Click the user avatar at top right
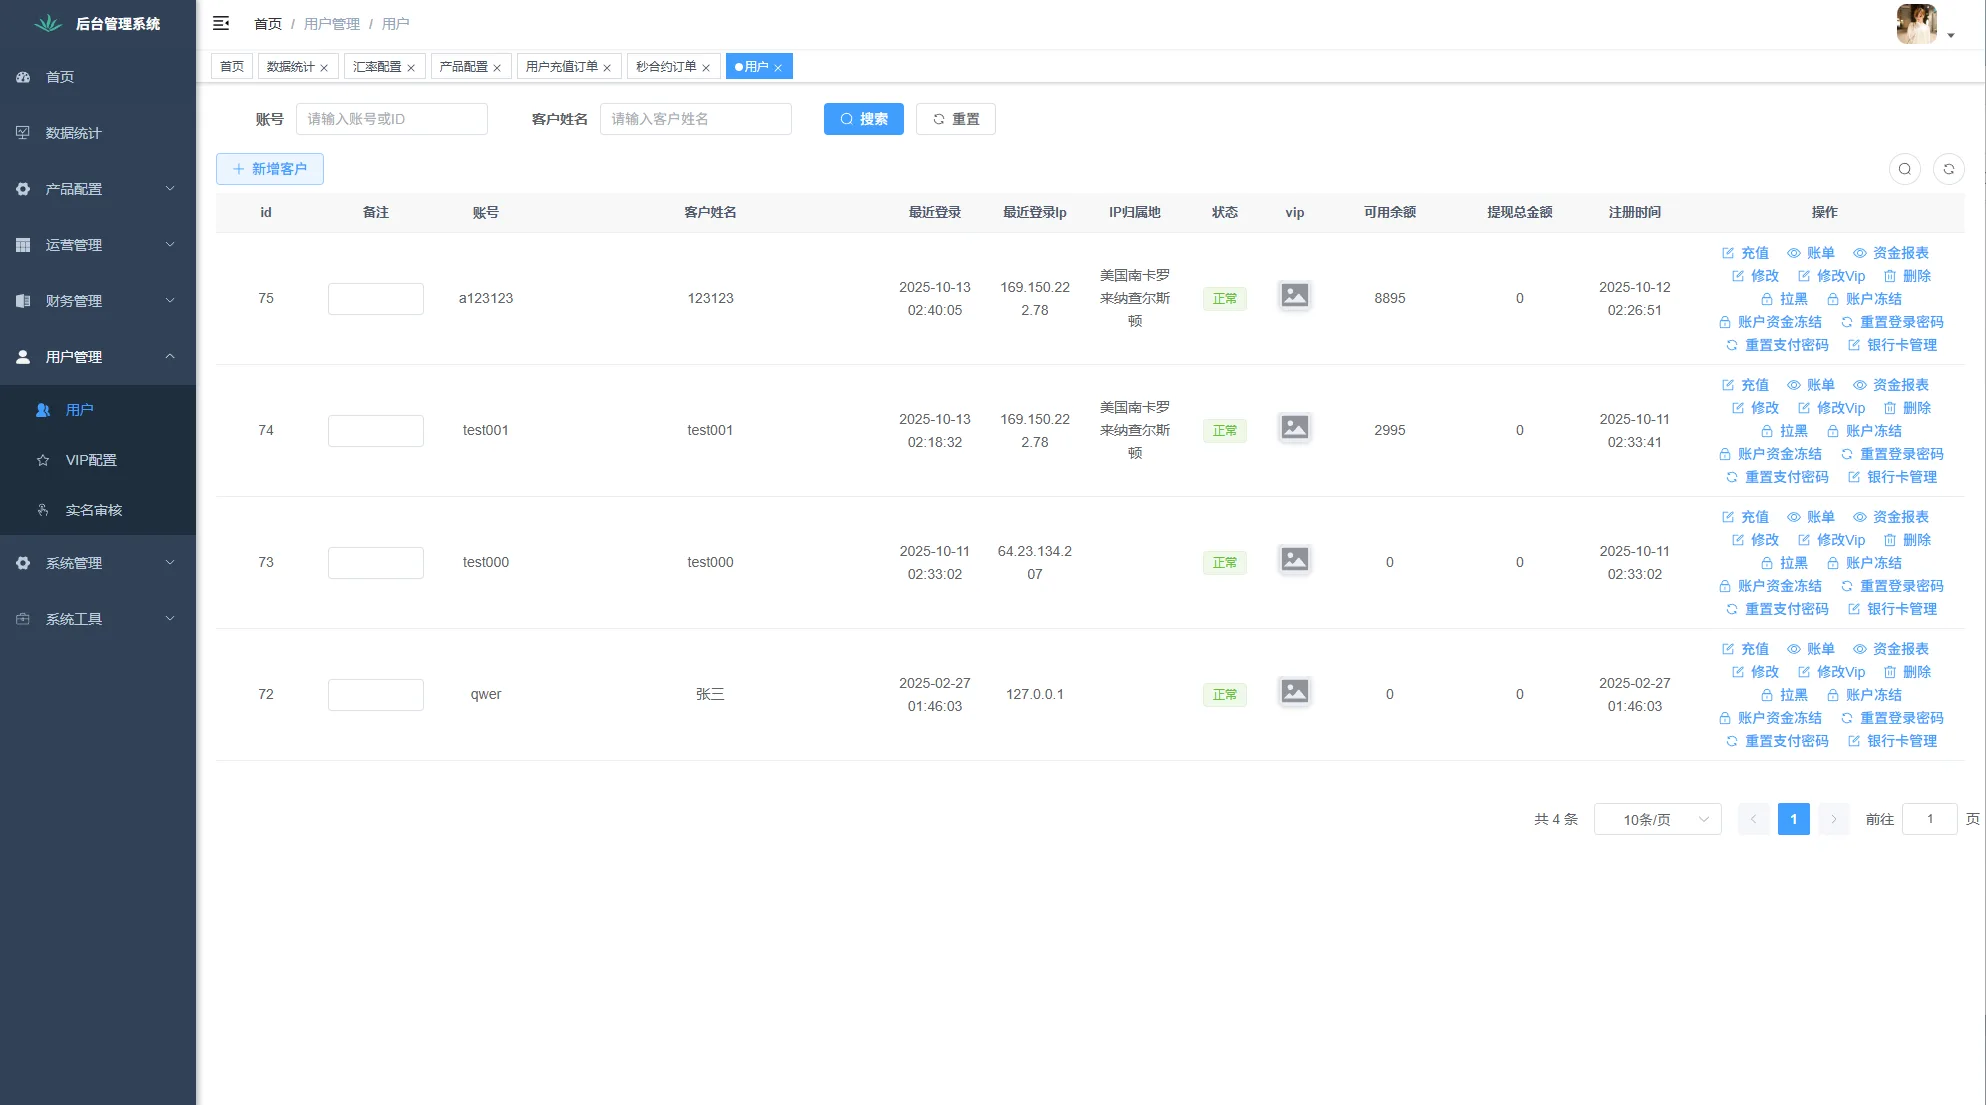This screenshot has height=1105, width=1986. [1916, 24]
